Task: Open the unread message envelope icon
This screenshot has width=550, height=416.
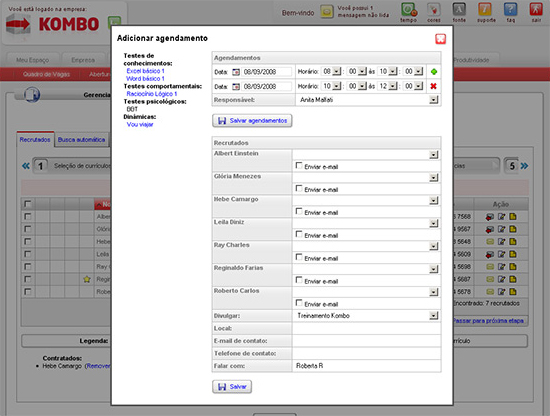Action: [327, 12]
